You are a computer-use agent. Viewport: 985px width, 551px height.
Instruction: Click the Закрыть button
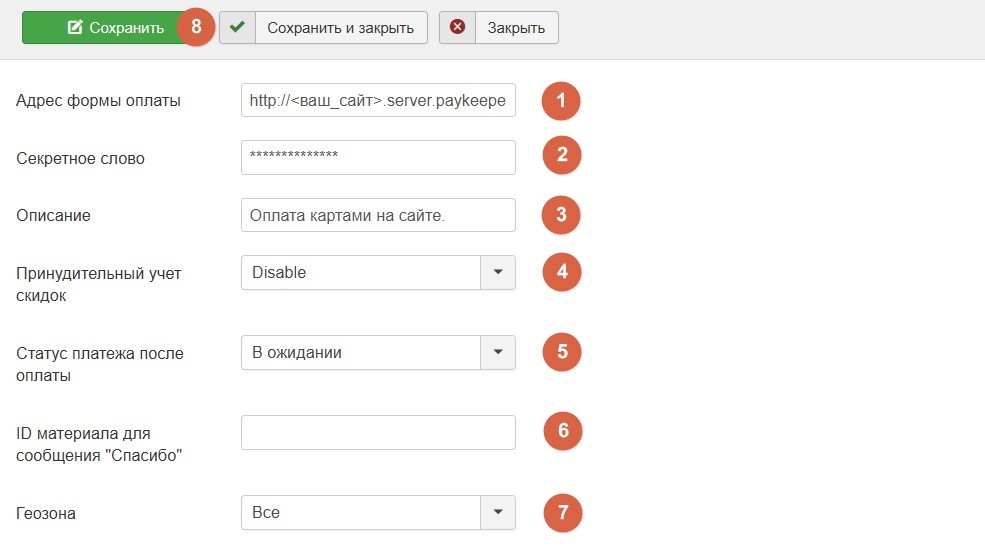pos(516,28)
